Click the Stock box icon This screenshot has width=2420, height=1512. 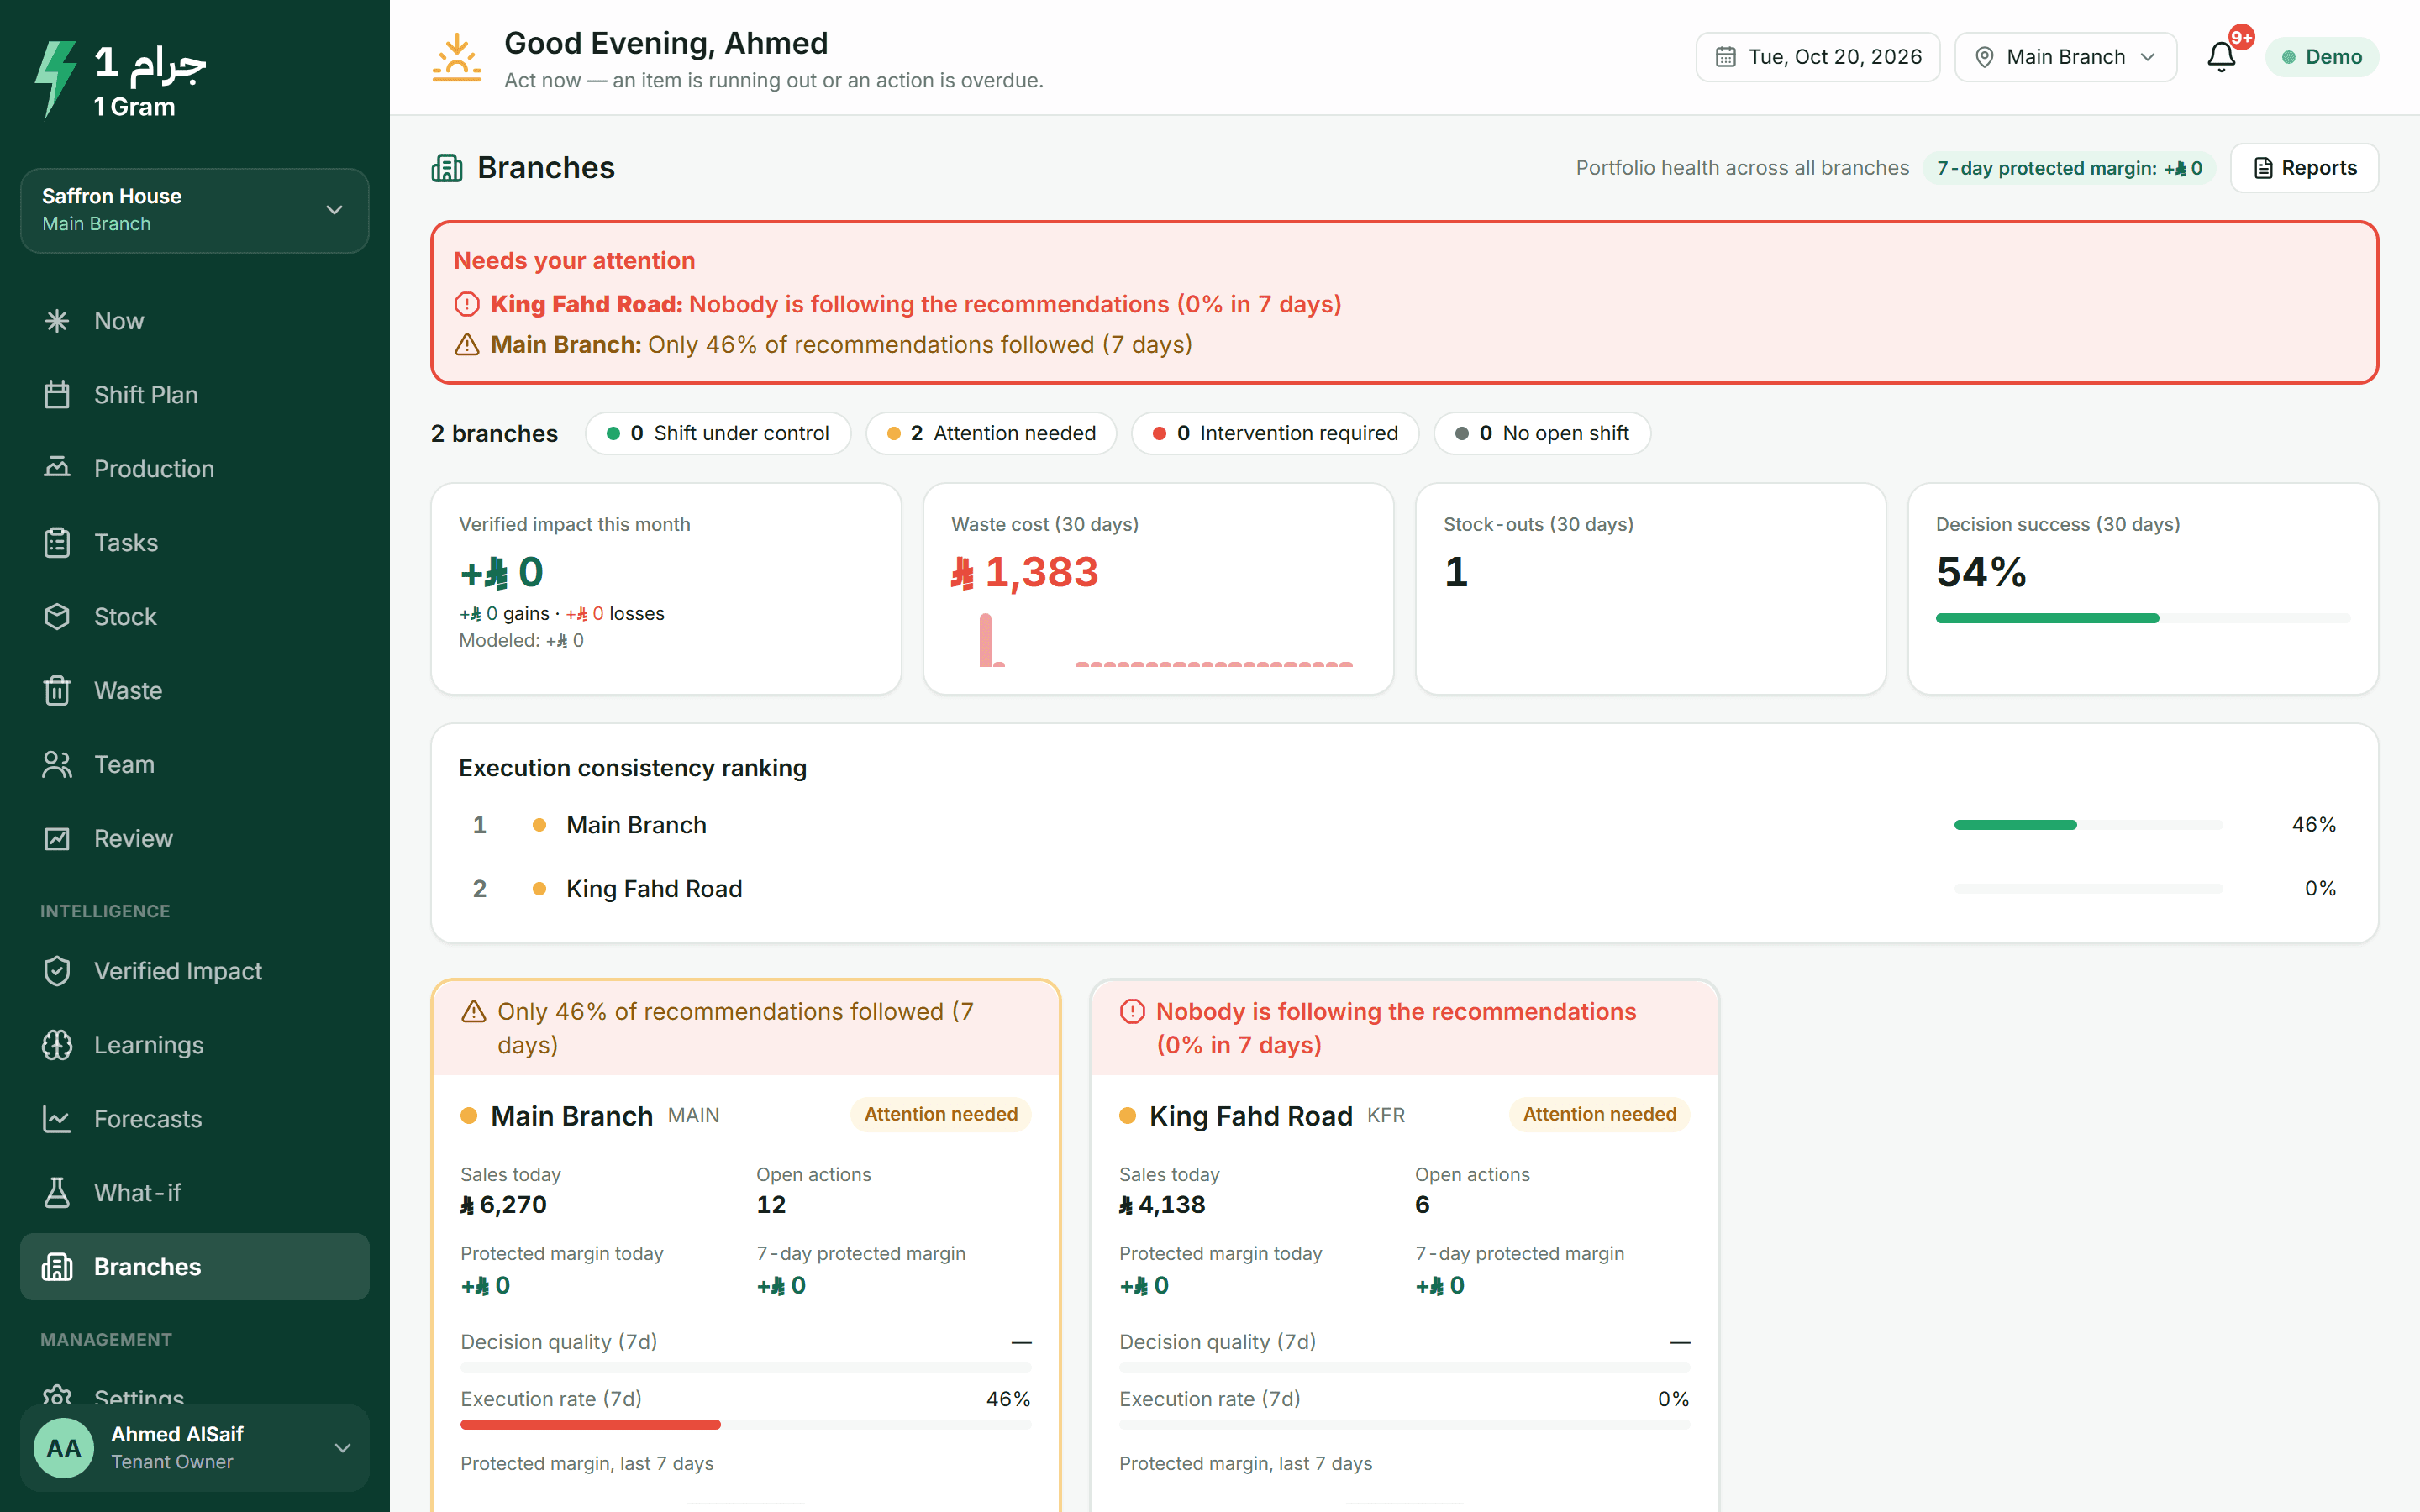click(57, 616)
